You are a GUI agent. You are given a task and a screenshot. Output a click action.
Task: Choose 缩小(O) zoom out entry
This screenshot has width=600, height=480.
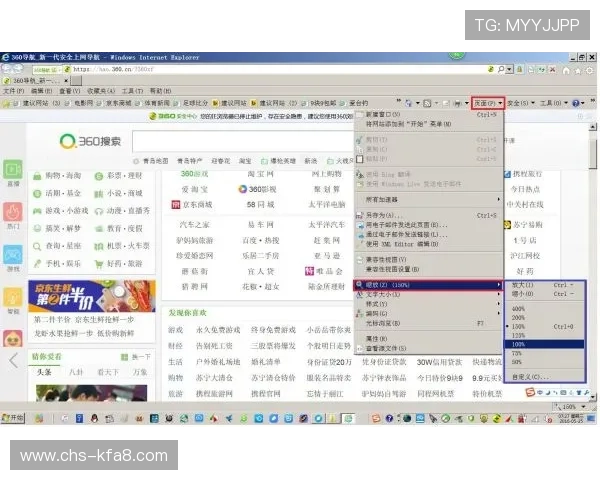click(x=545, y=294)
